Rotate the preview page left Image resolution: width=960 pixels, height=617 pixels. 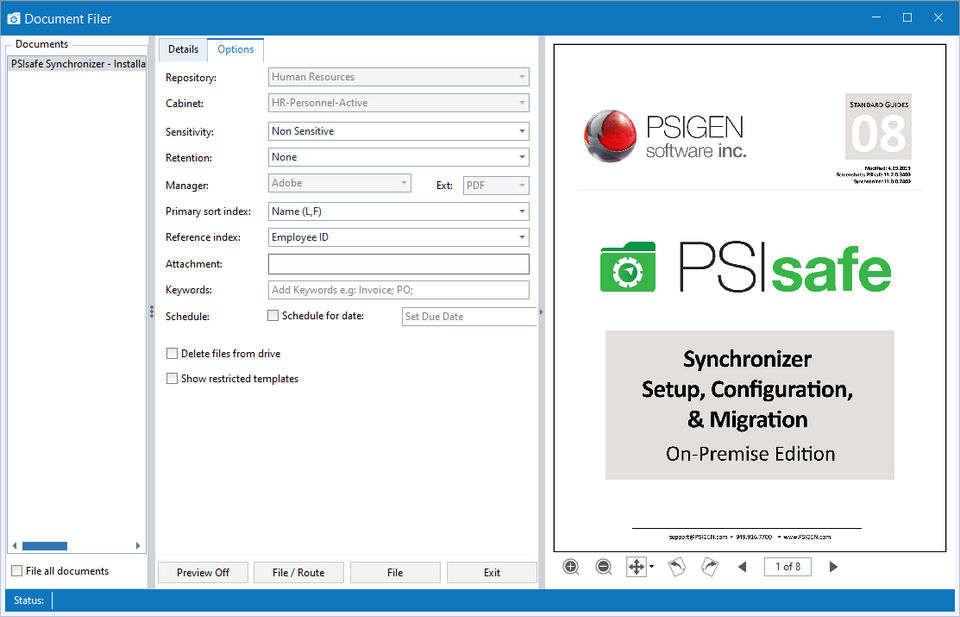pyautogui.click(x=677, y=567)
